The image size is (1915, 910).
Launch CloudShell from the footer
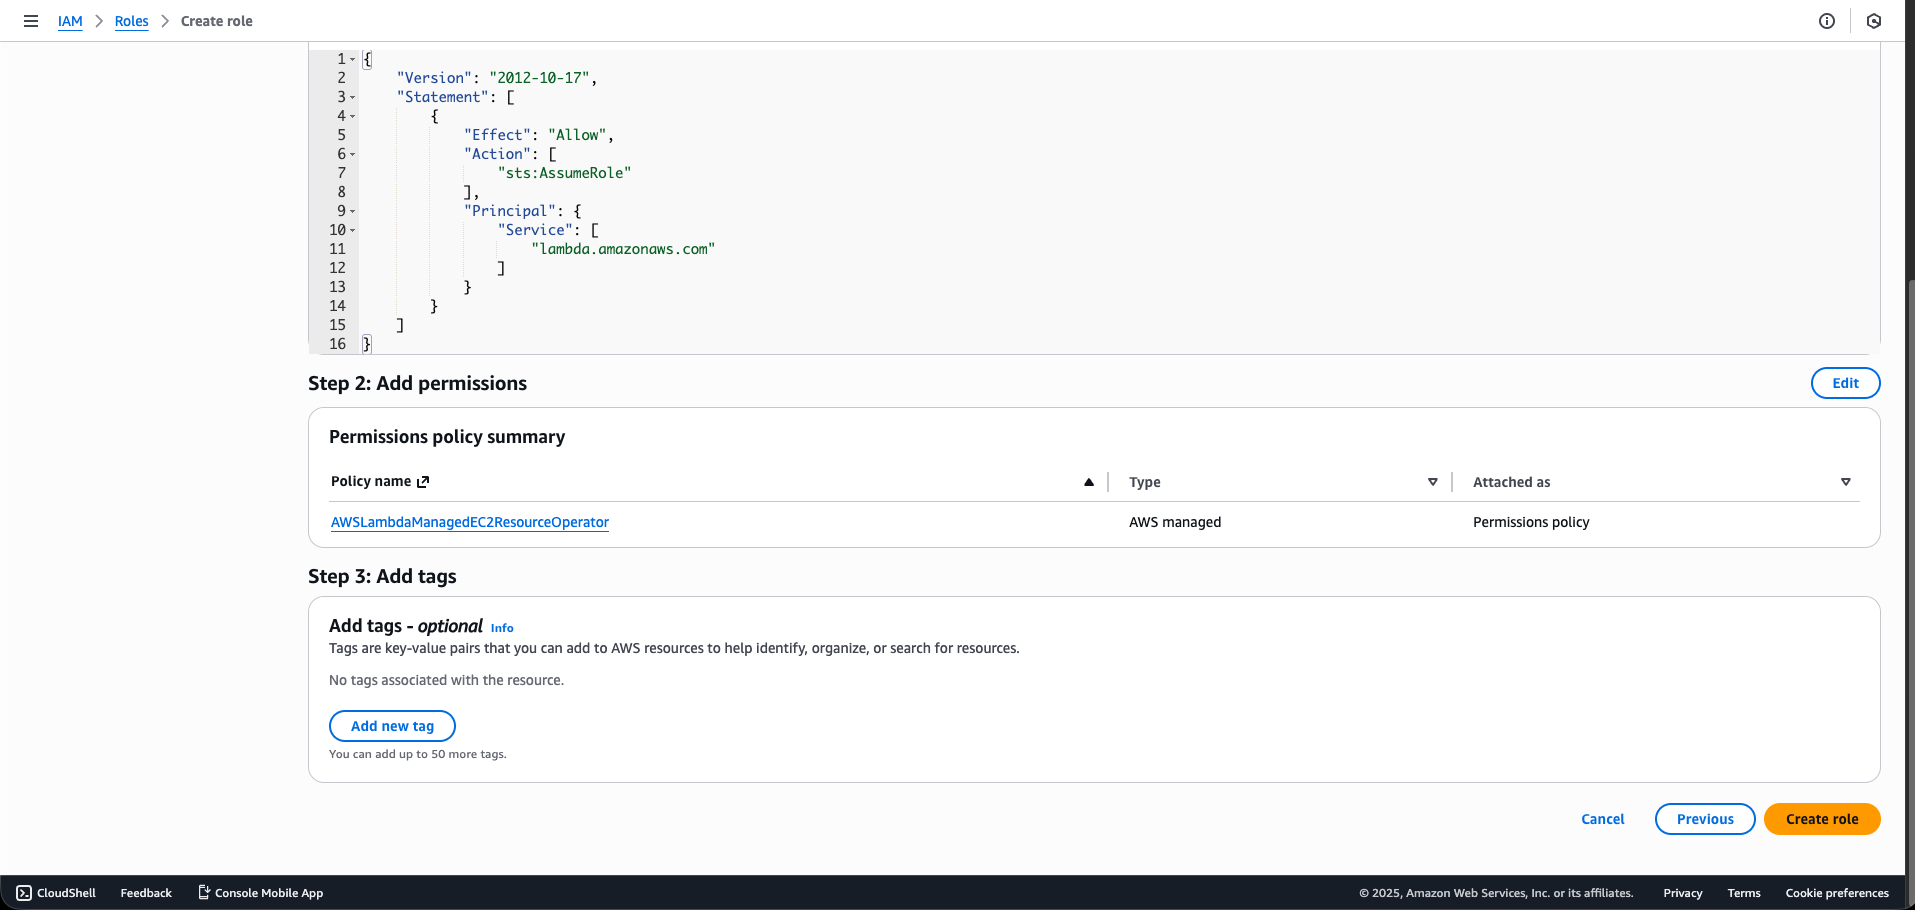pos(55,892)
